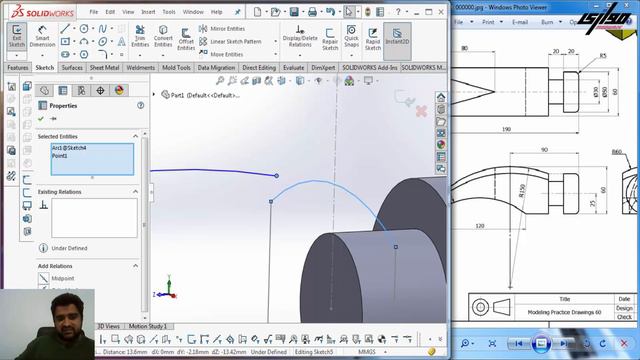Open the FeatureManager design tree tab
This screenshot has width=640, height=360.
pos(44,91)
